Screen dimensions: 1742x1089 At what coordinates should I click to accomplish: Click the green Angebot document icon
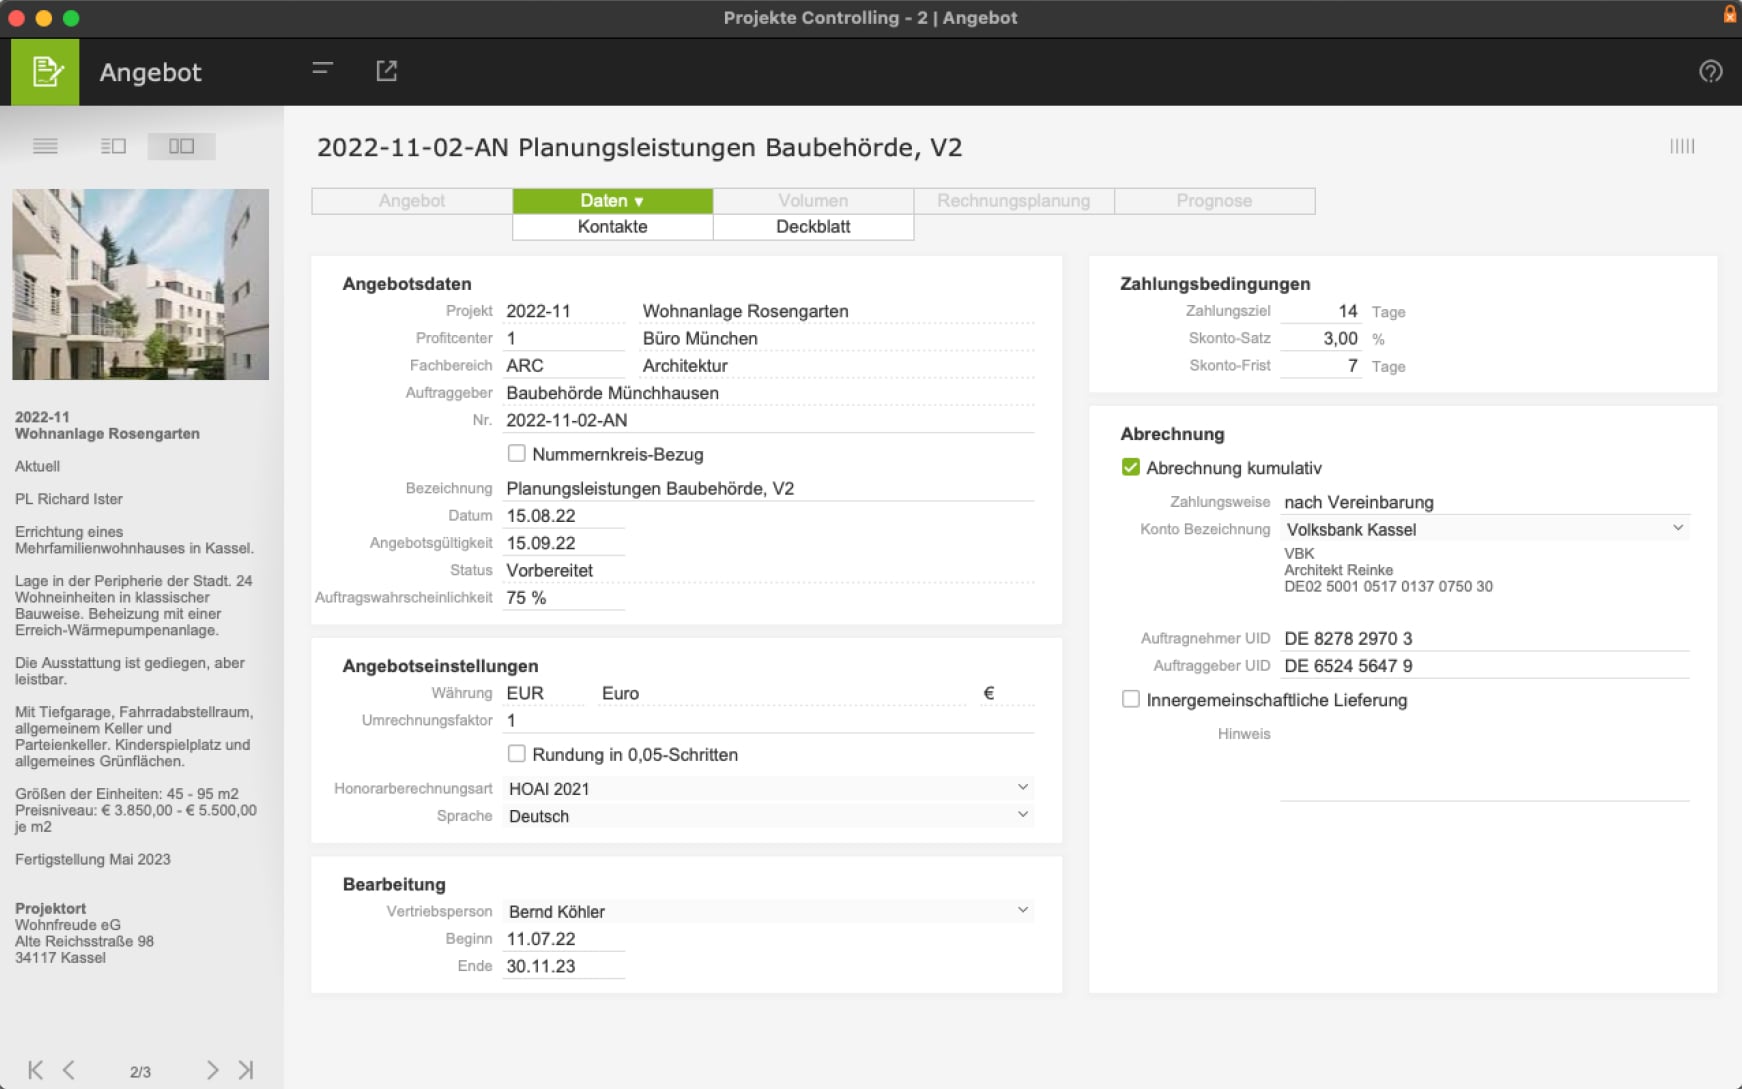pos(45,72)
